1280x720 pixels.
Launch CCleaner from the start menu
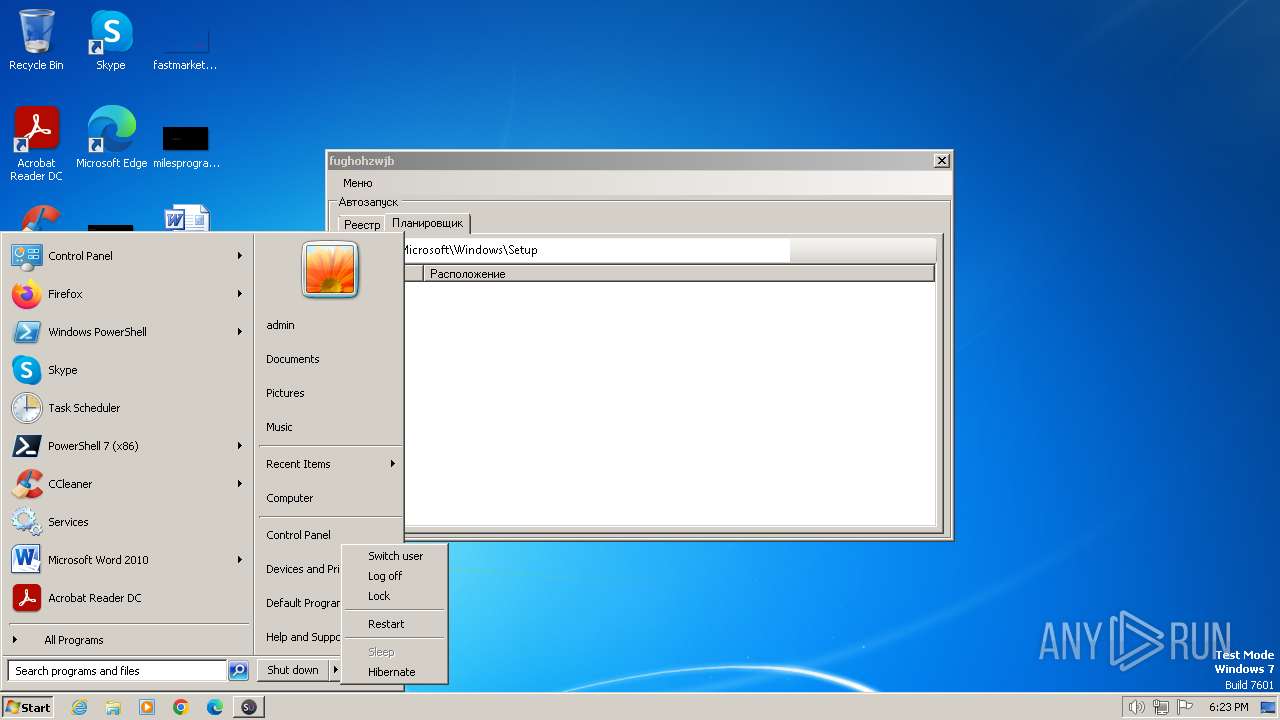click(x=127, y=484)
